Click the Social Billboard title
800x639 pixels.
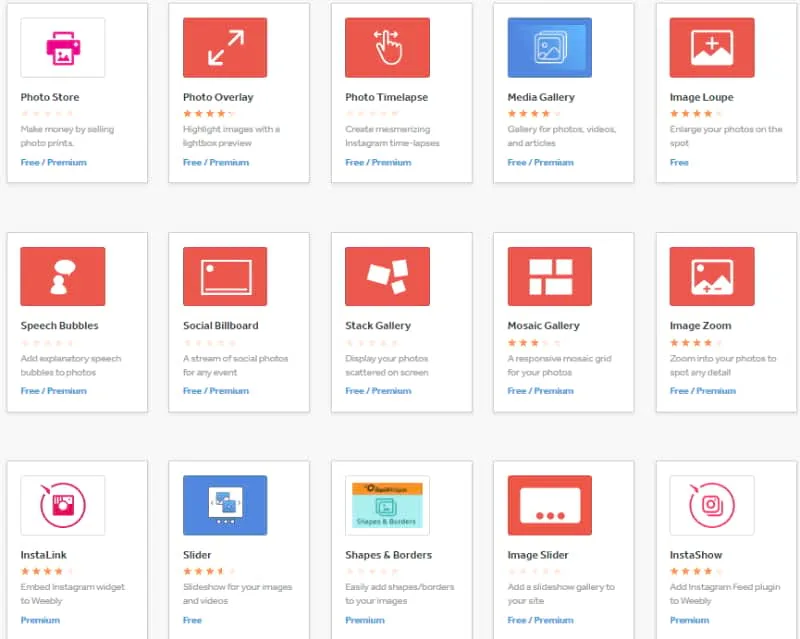point(220,326)
